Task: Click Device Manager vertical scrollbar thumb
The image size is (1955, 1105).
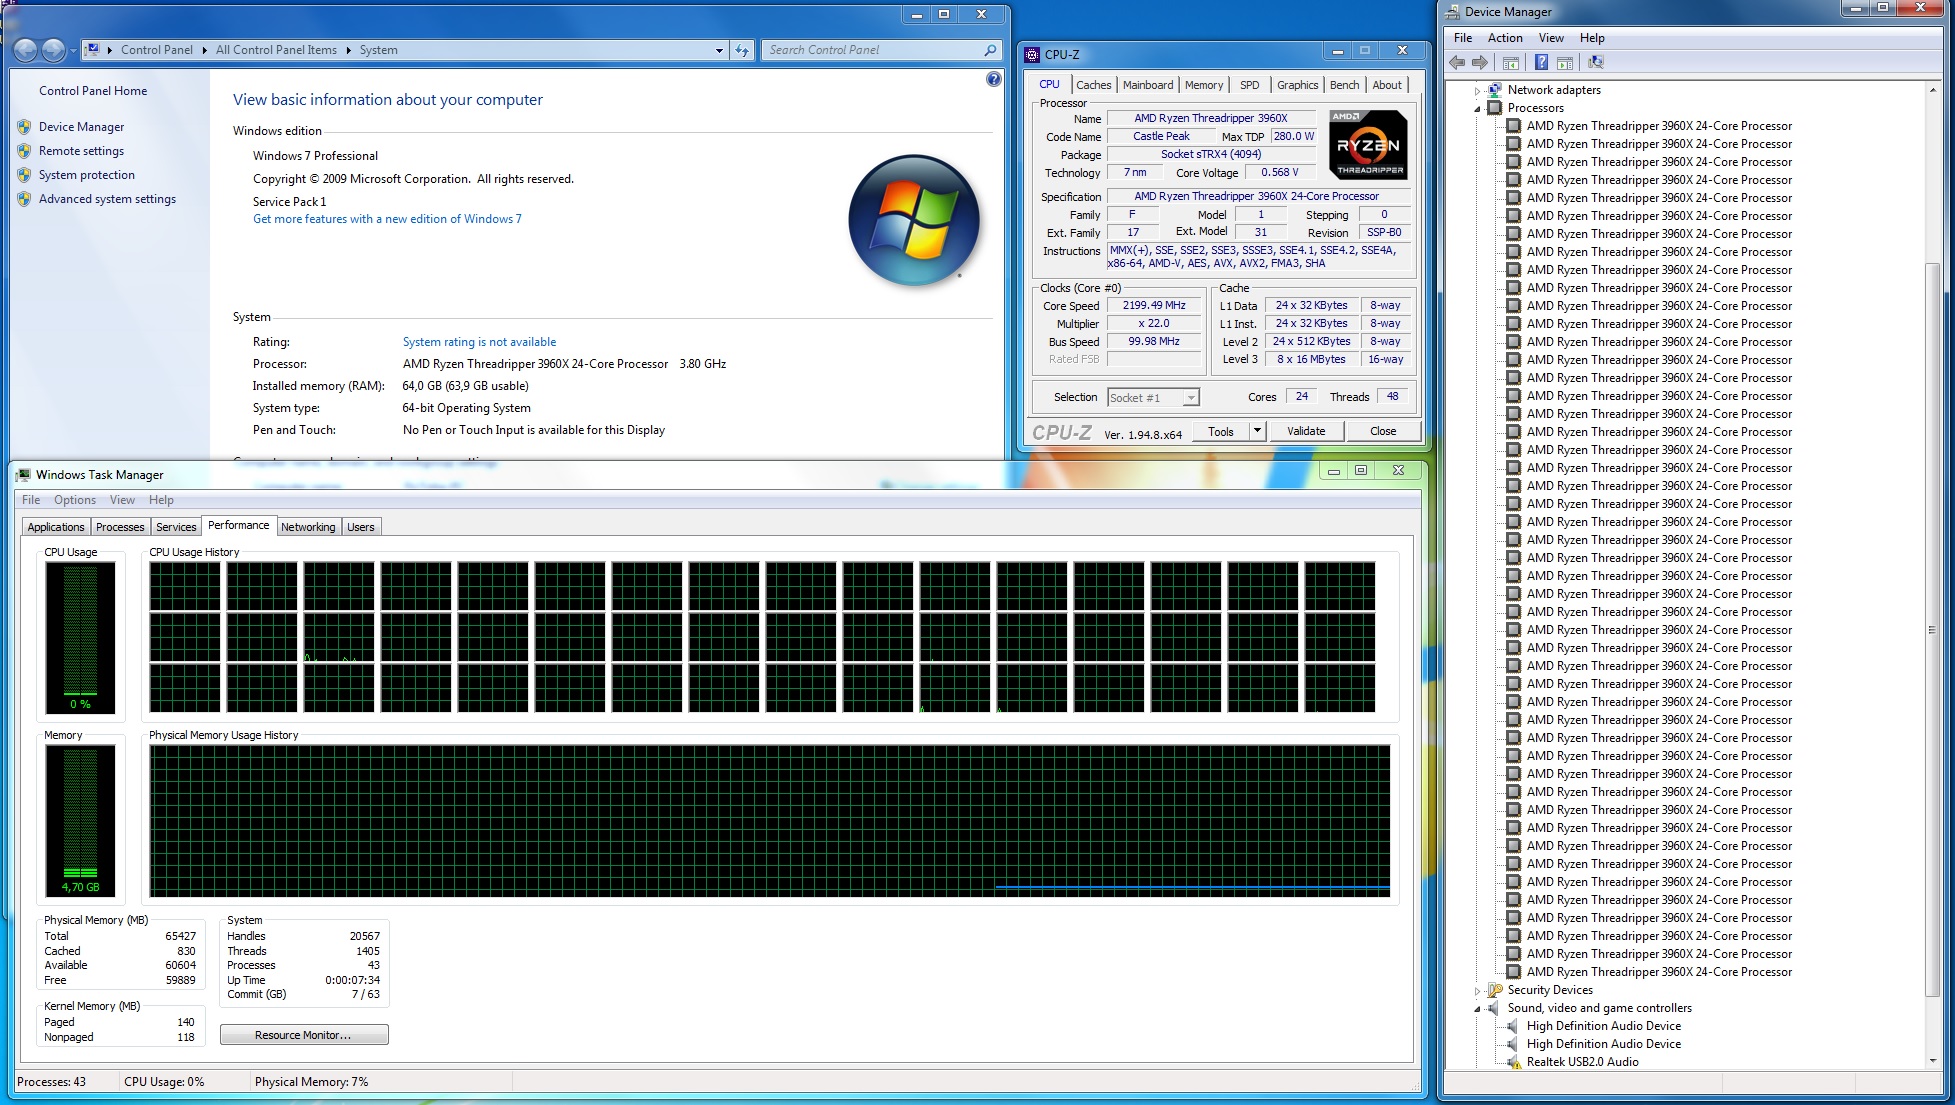Action: 1932,629
